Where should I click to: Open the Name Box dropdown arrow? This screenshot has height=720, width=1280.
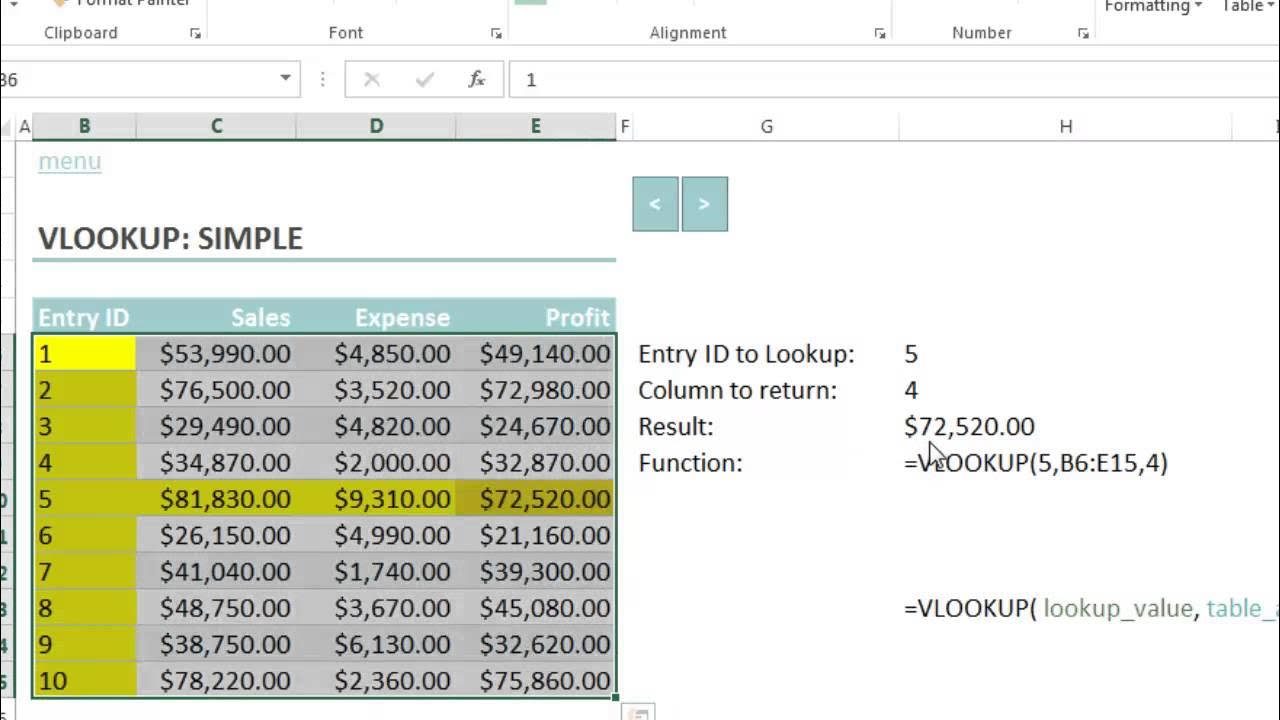(x=284, y=78)
